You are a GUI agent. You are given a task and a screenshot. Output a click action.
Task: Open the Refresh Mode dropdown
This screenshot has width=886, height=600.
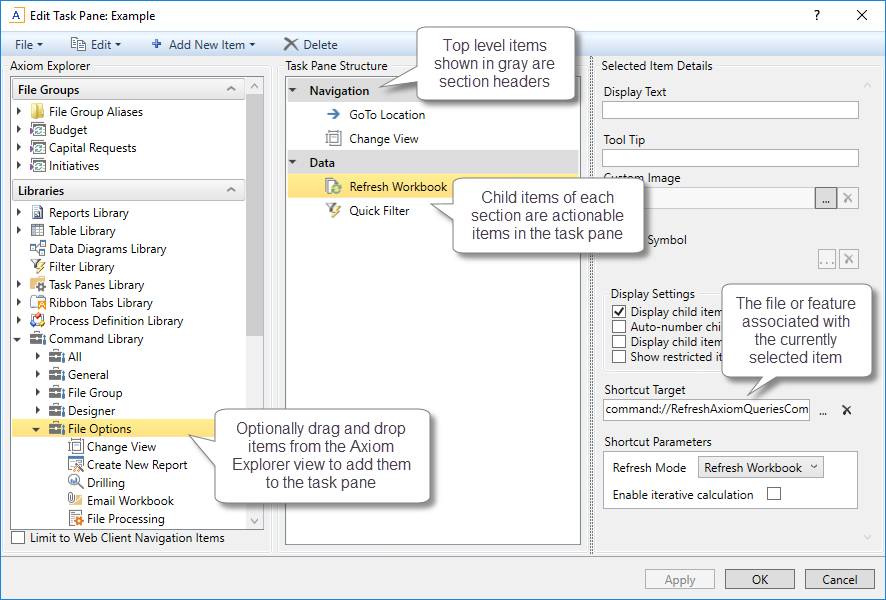tap(760, 467)
